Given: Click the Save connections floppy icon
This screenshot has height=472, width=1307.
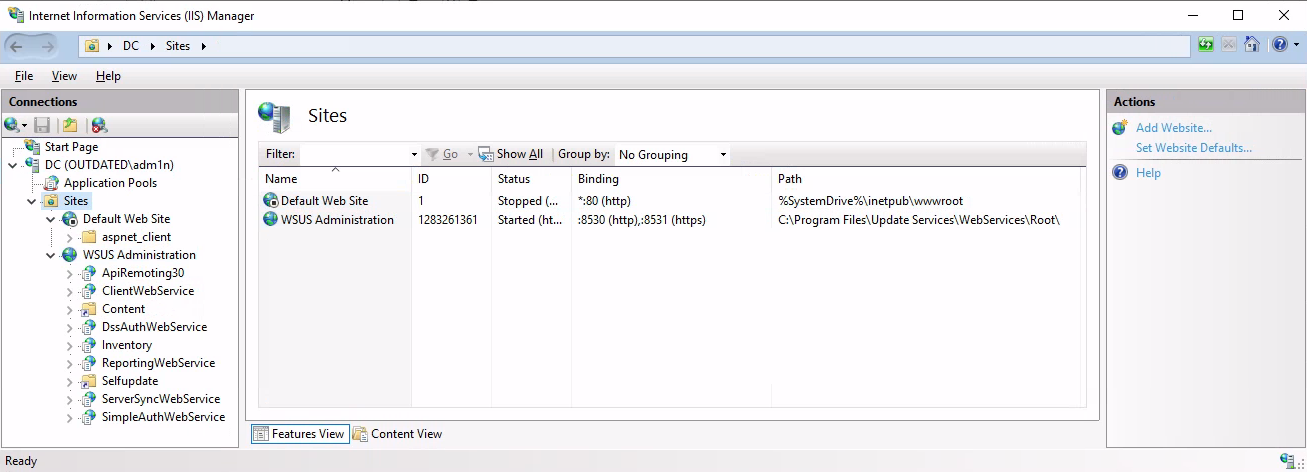Looking at the screenshot, I should (42, 125).
